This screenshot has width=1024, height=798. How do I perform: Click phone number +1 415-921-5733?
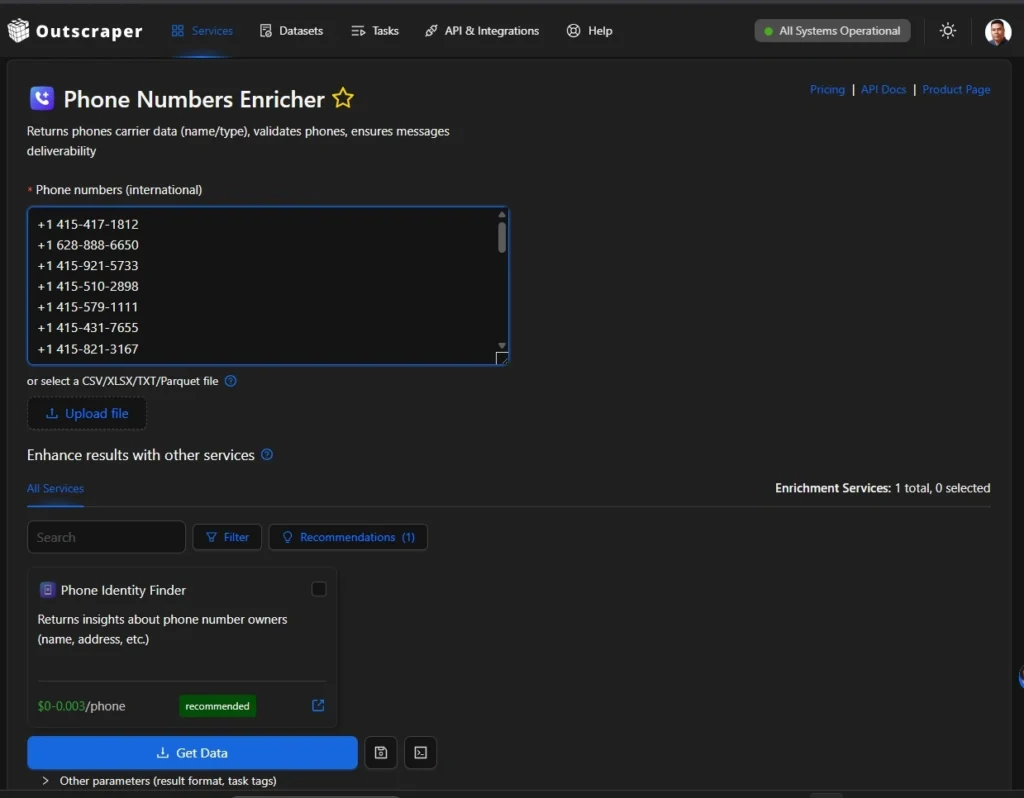[88, 266]
